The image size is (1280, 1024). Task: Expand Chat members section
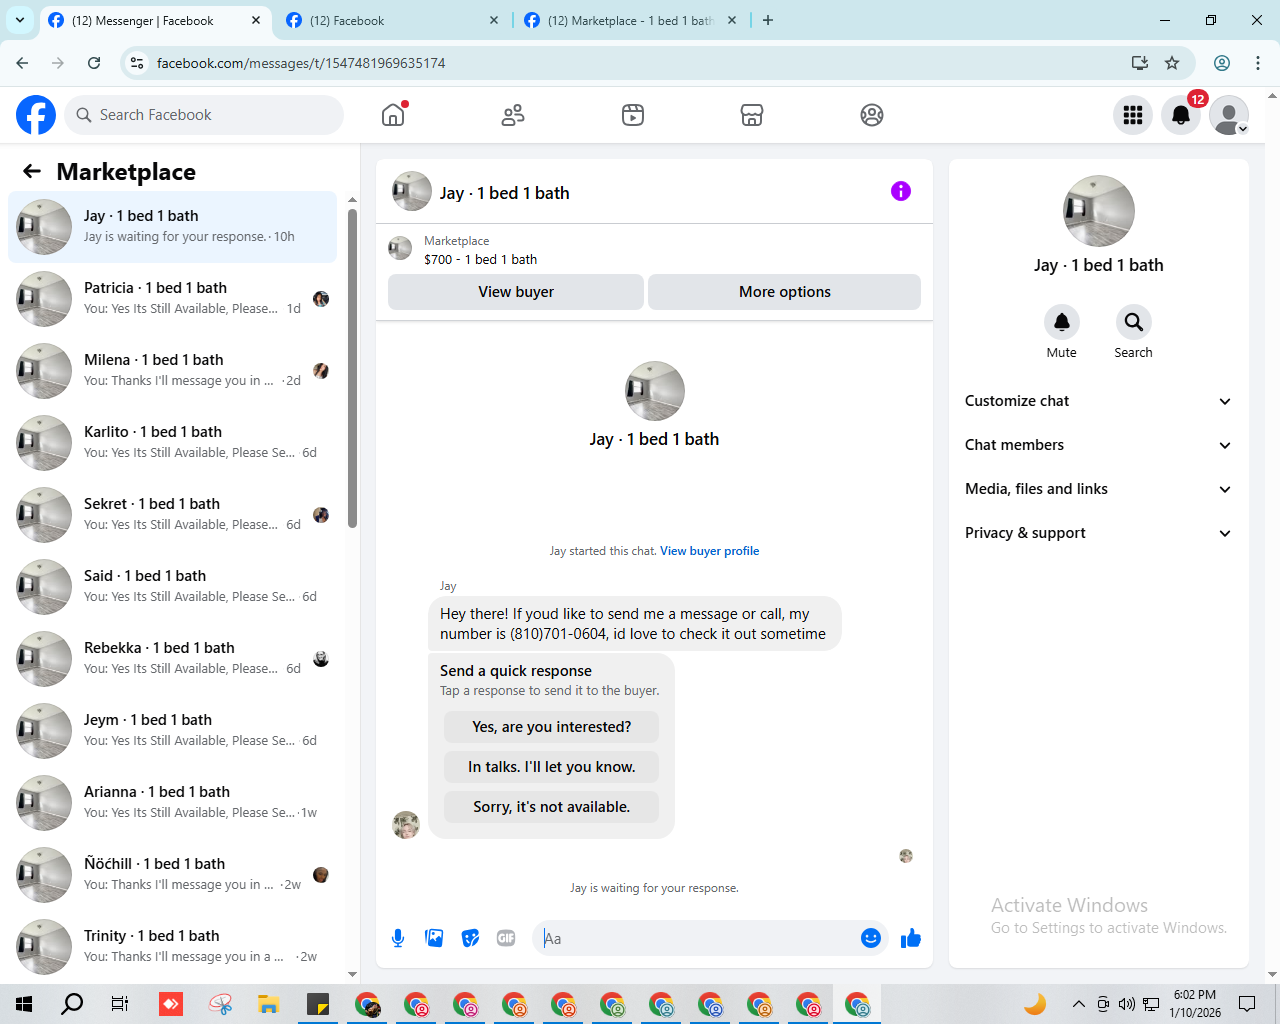coord(1098,445)
